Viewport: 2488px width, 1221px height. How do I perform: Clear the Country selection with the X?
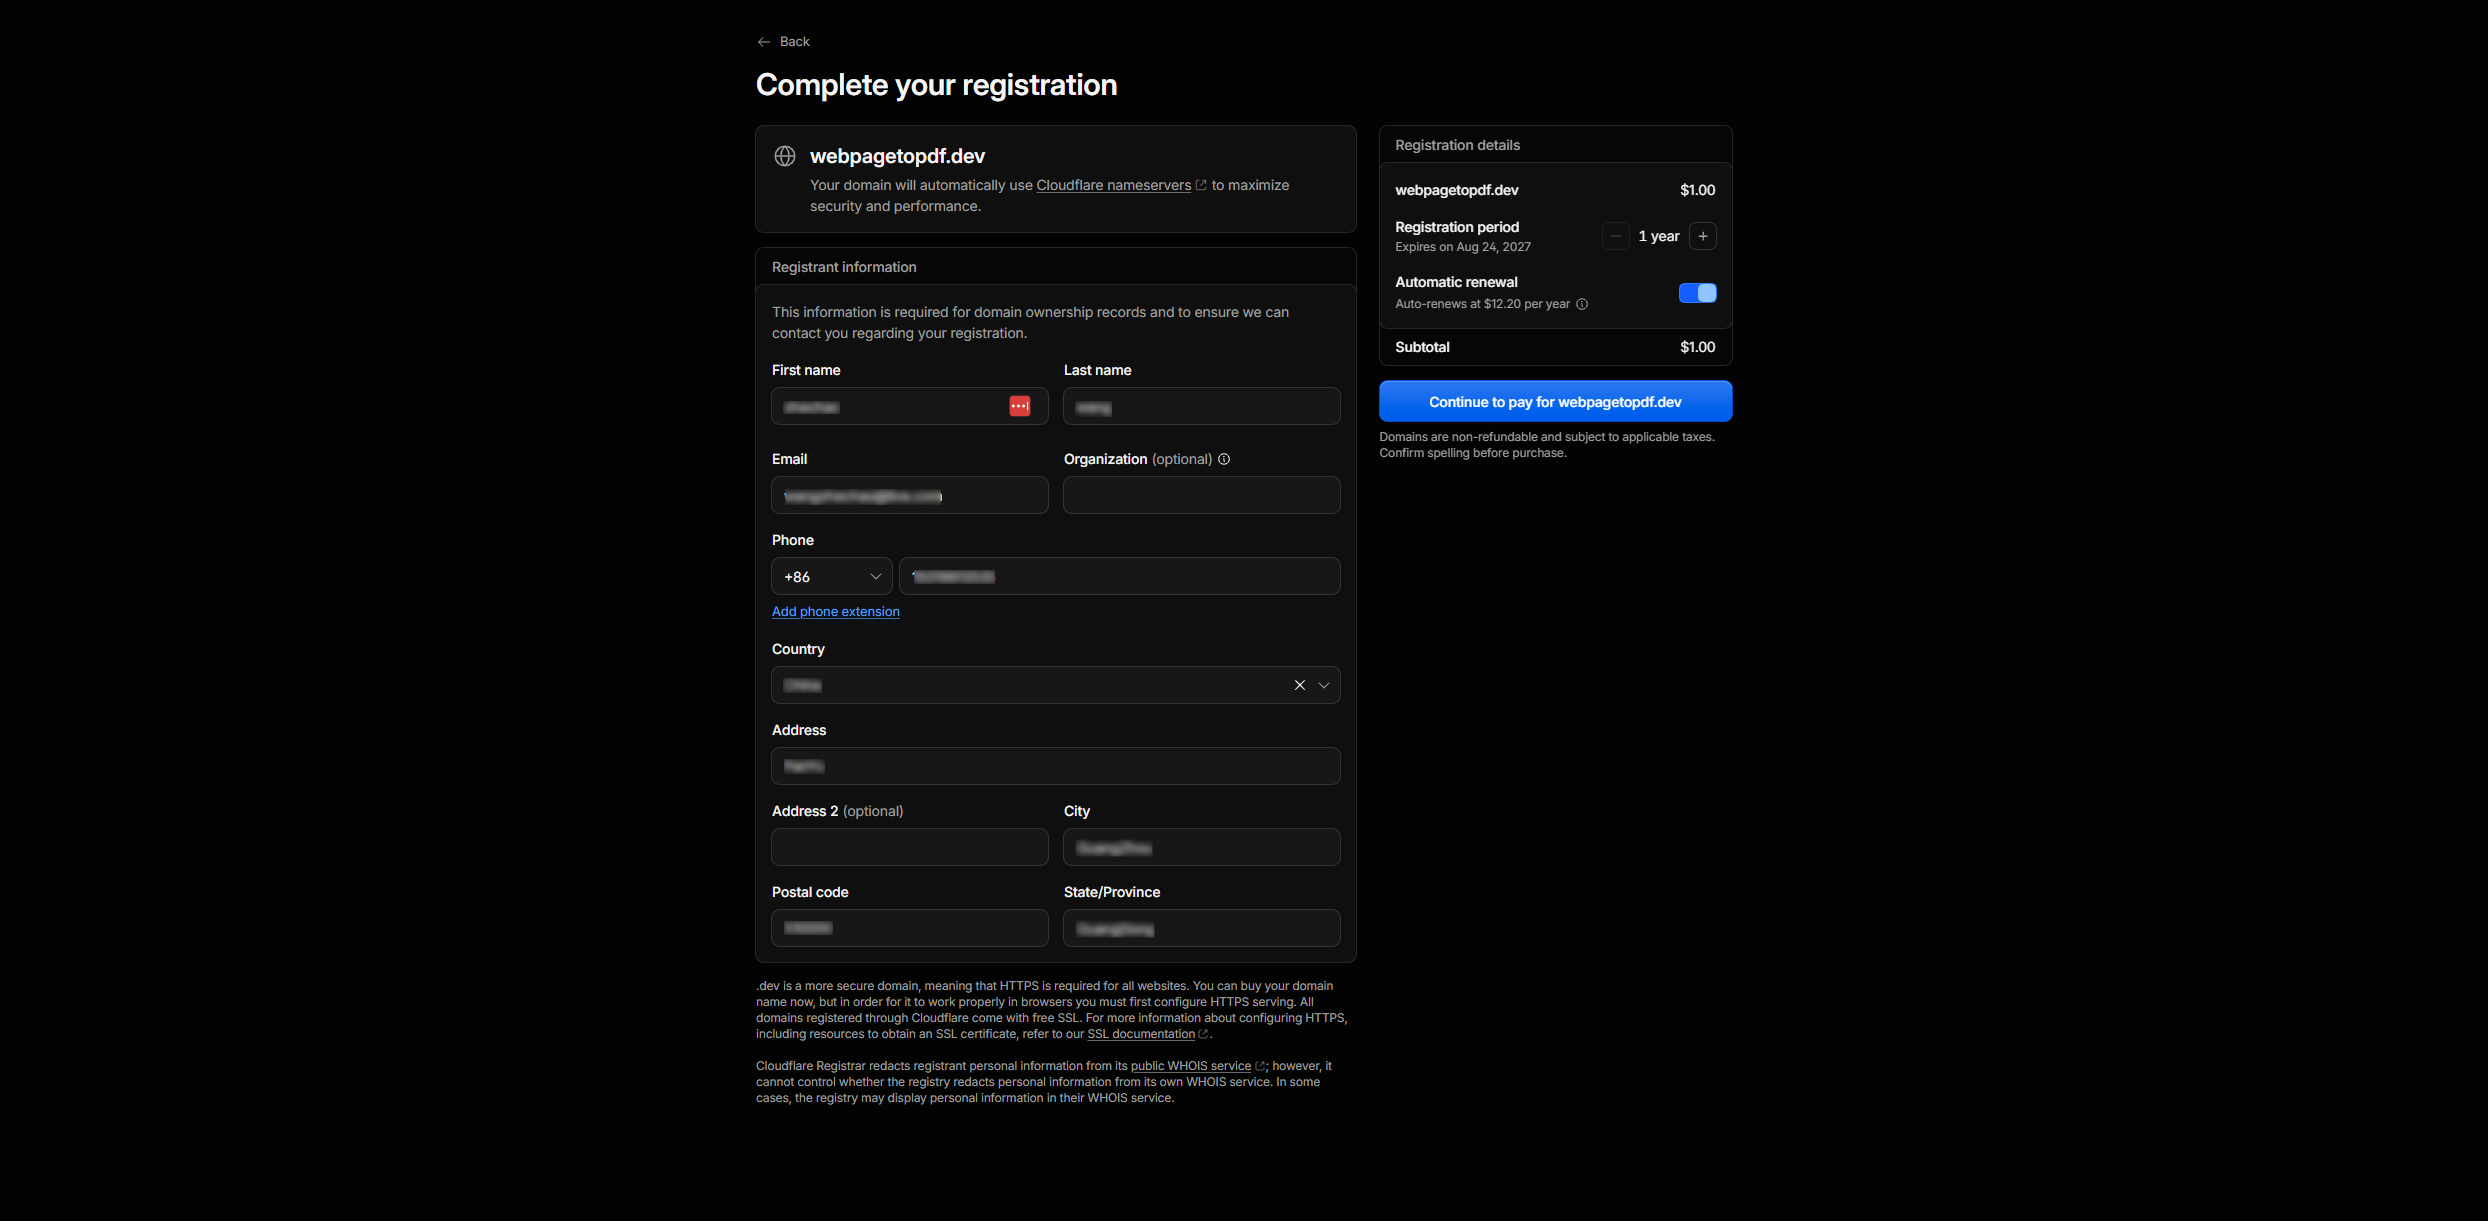point(1300,685)
